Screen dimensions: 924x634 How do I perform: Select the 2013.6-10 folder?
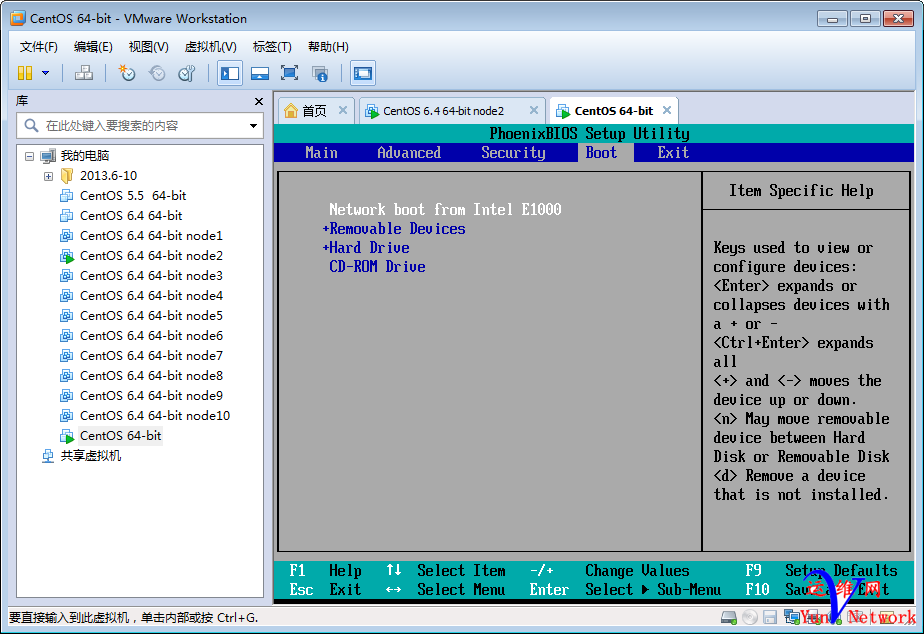108,176
